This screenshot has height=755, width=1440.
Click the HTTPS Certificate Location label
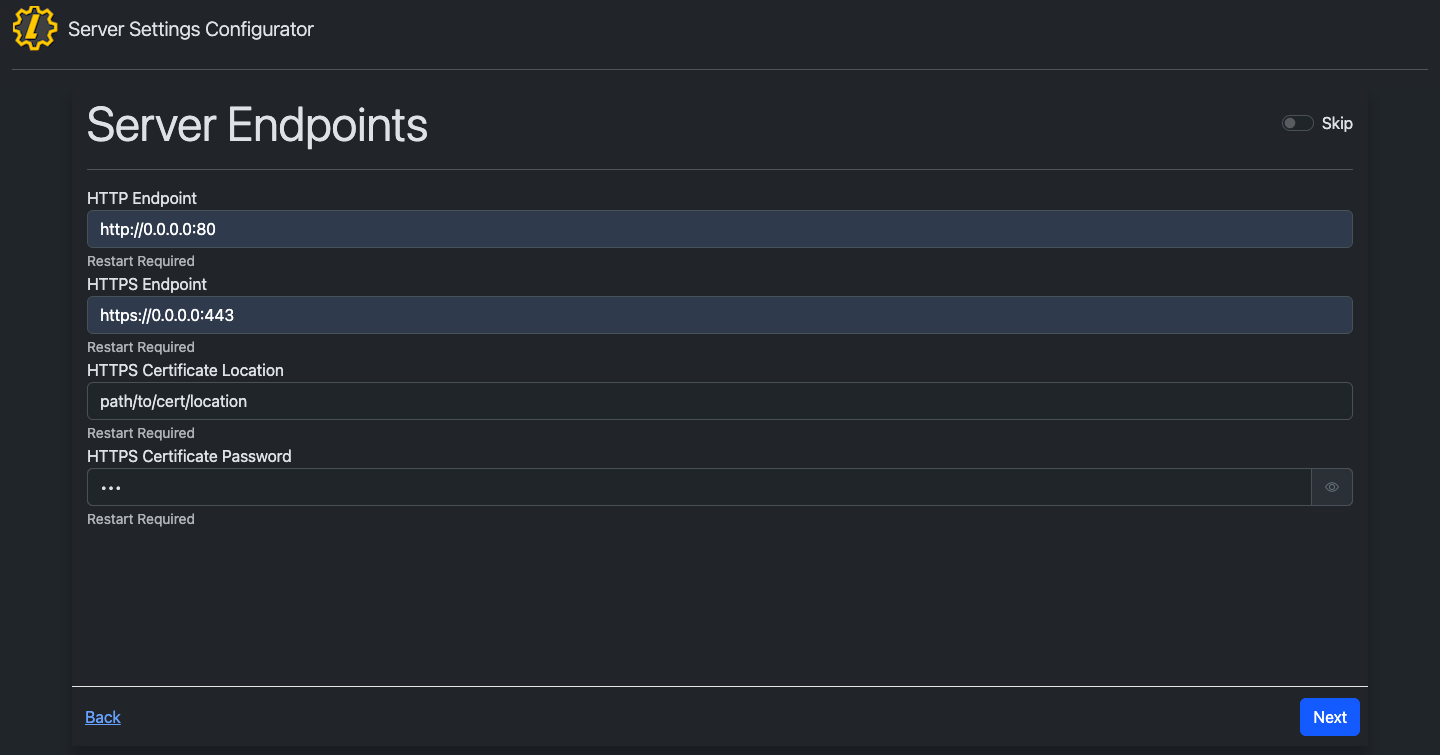(x=185, y=370)
